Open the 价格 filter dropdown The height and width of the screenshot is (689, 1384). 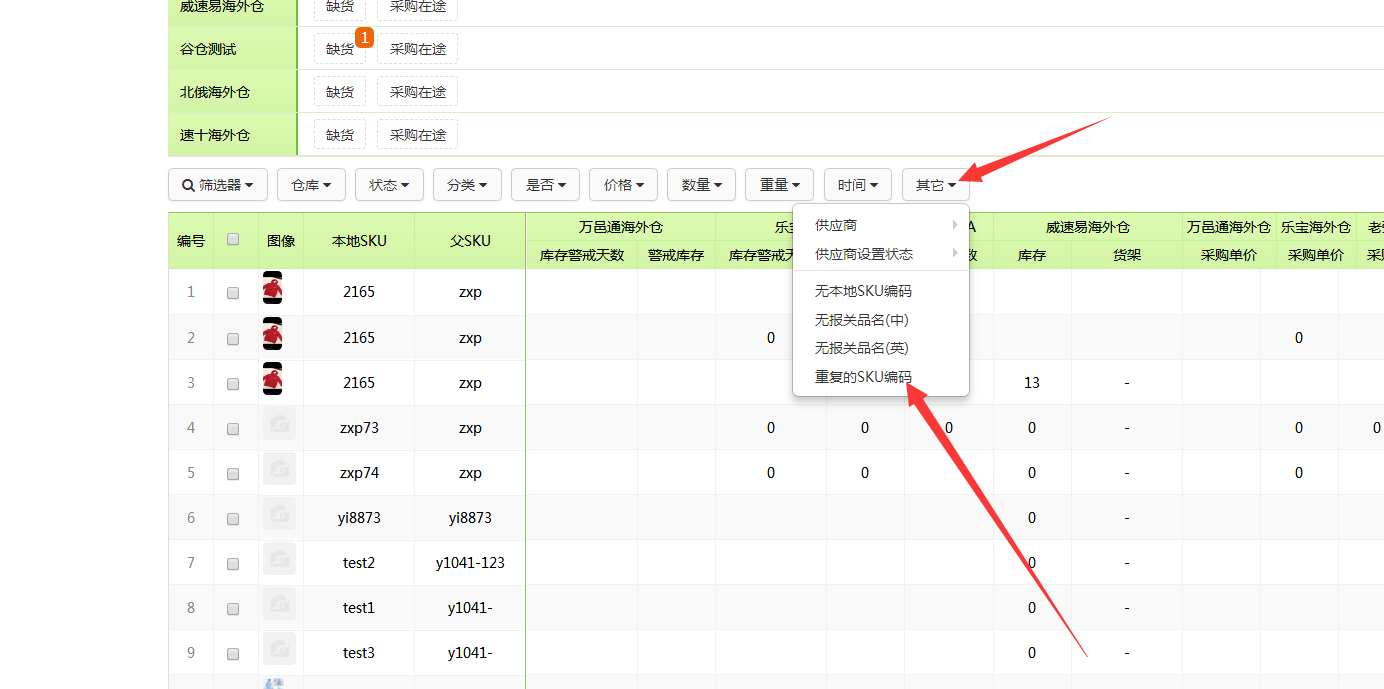(x=623, y=185)
